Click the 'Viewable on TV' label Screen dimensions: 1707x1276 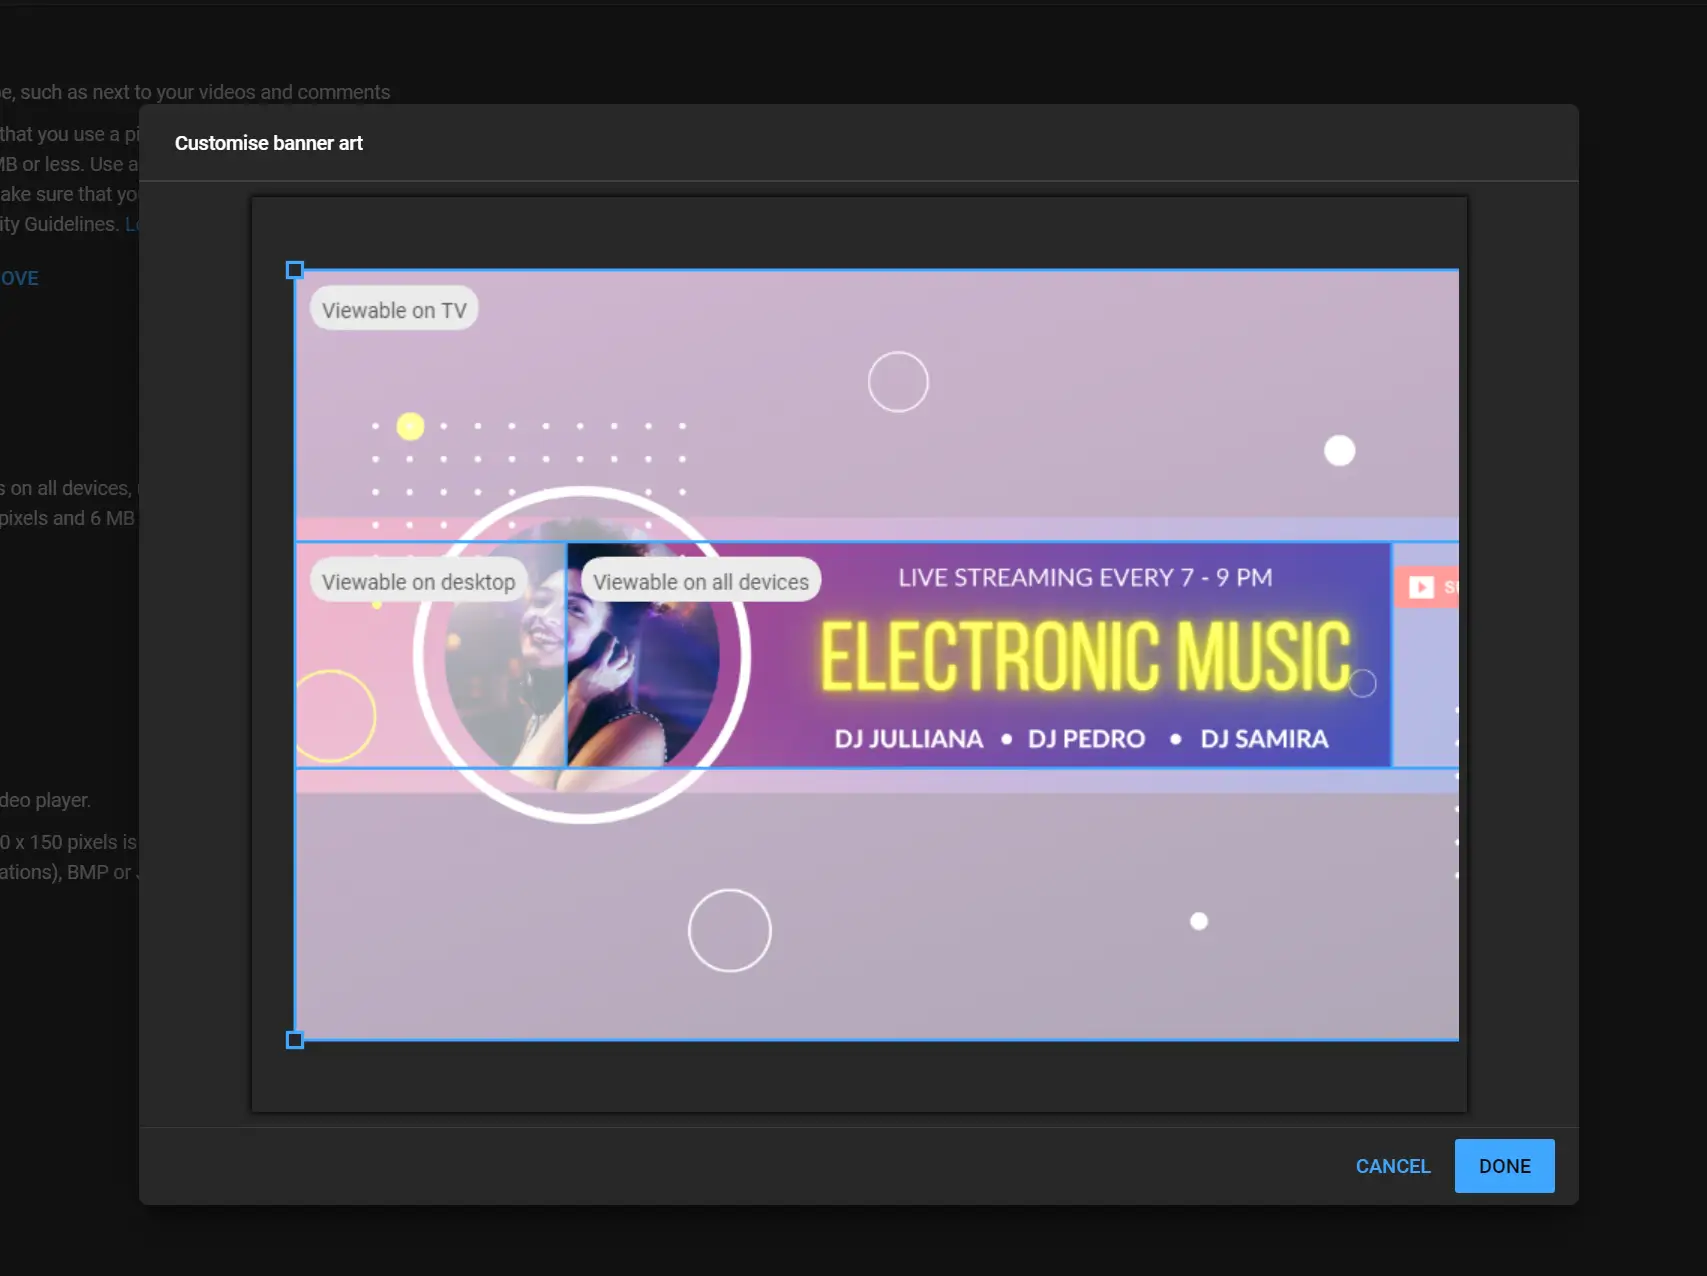click(394, 310)
